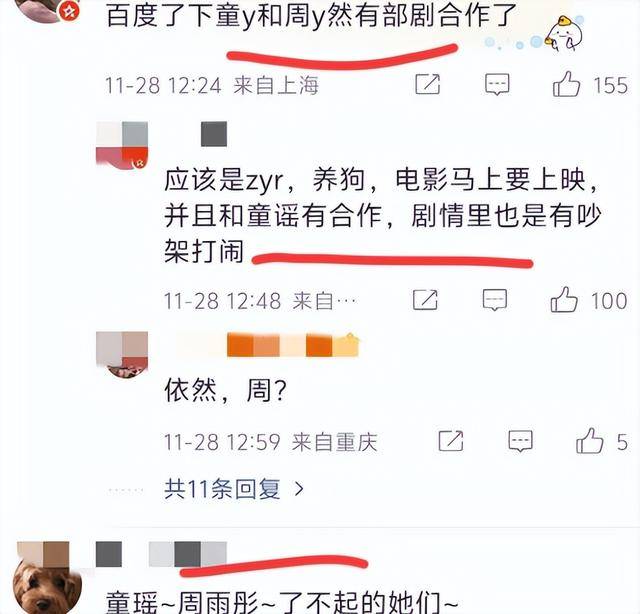Click the reply icon on 12:24 comment
This screenshot has height=614, width=640.
tap(497, 85)
